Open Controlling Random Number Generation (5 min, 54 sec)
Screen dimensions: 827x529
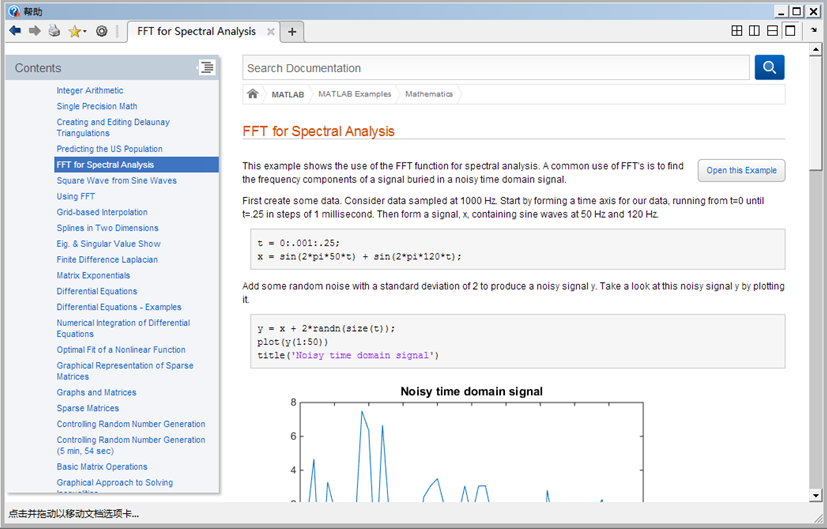click(x=131, y=446)
